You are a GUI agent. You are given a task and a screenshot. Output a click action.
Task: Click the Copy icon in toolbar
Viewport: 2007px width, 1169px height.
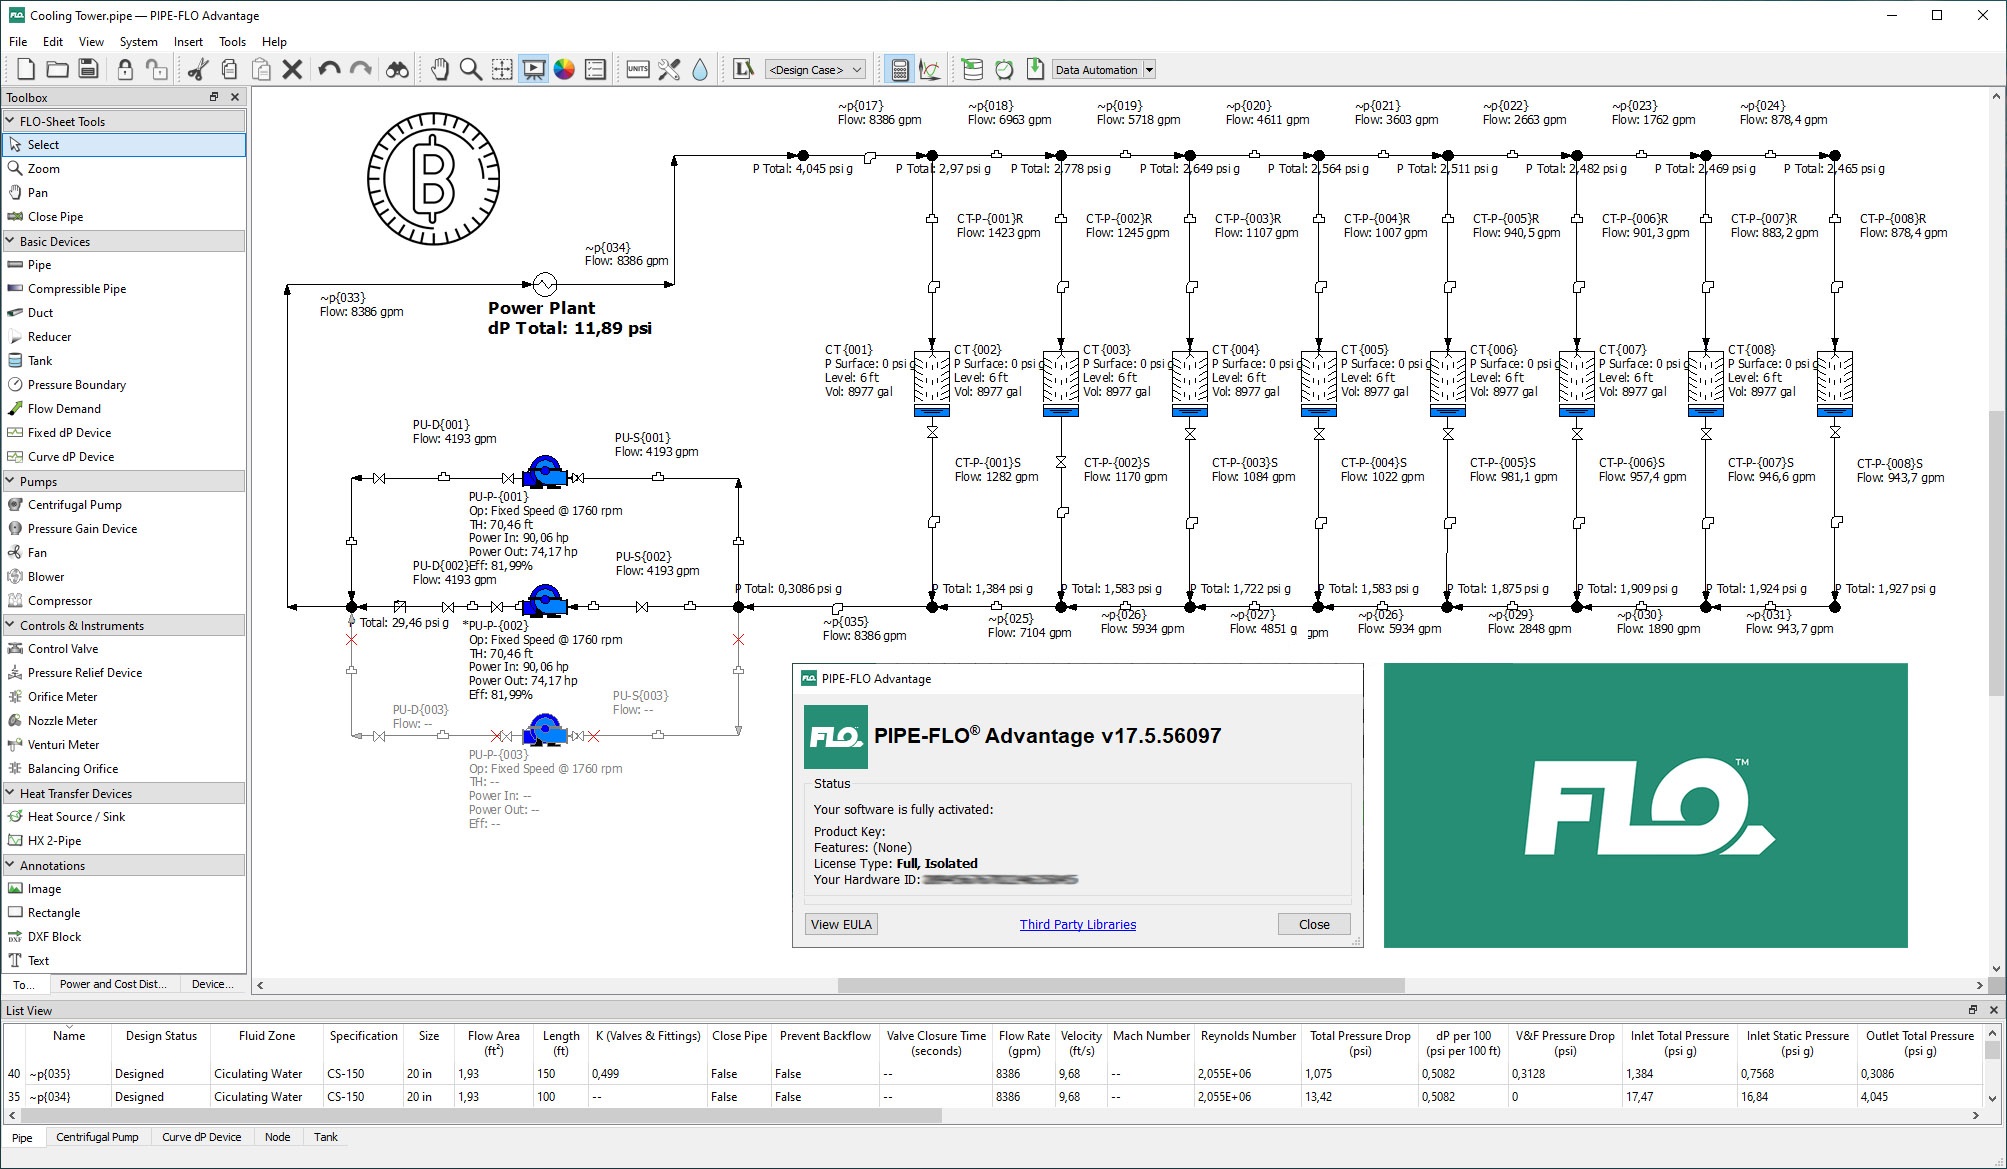(229, 69)
